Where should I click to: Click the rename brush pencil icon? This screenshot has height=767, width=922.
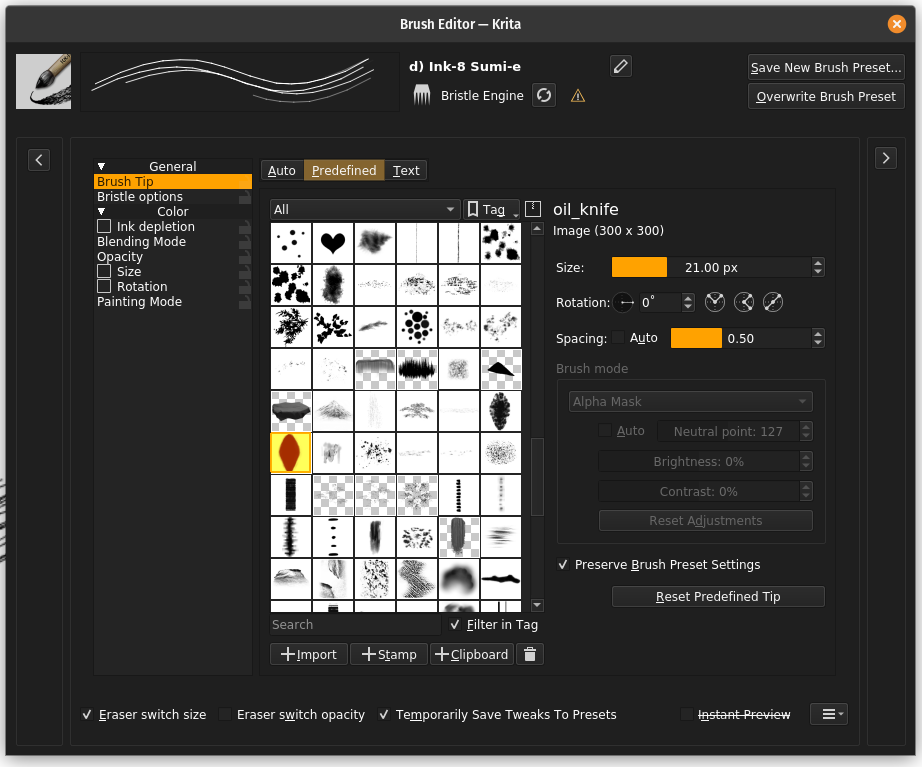(x=621, y=67)
